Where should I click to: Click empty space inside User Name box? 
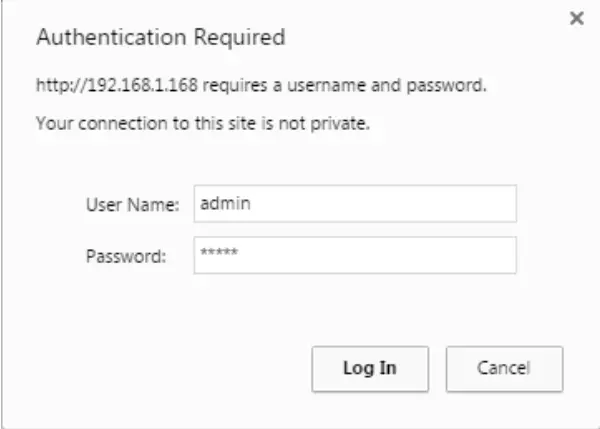[400, 204]
